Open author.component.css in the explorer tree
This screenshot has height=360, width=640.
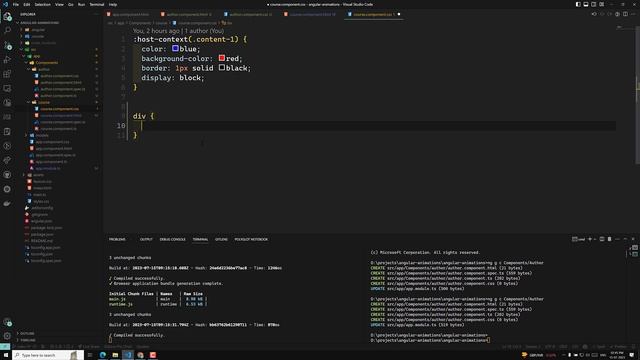[59, 76]
